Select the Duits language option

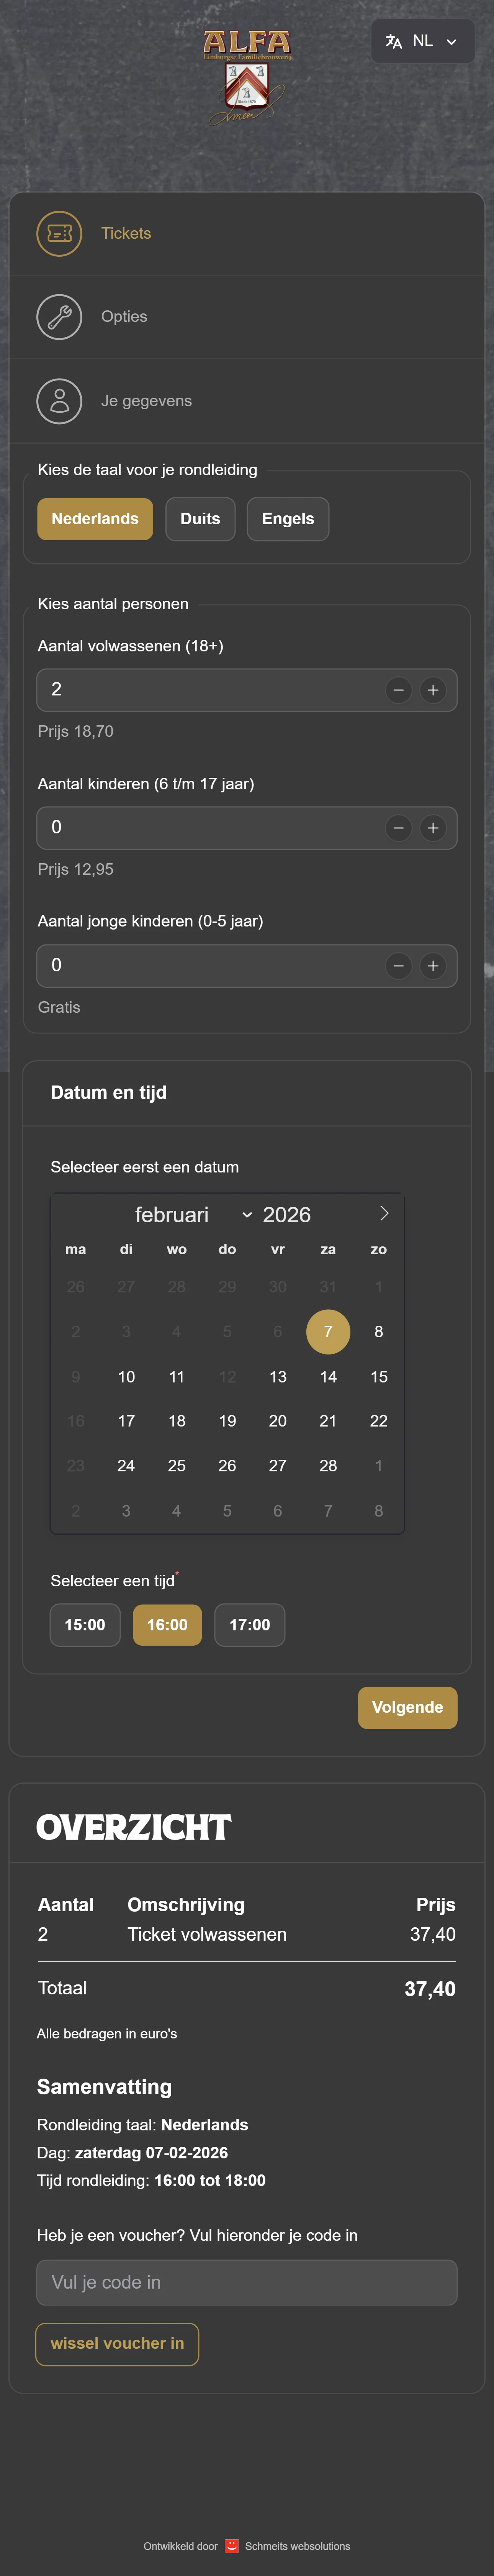coord(200,519)
